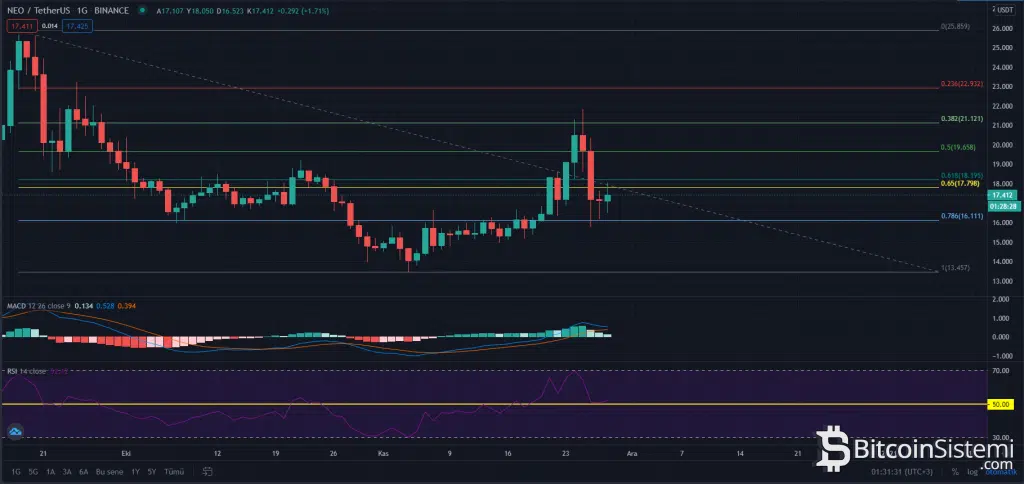Click the MACD histogram value 0.134
Image resolution: width=1024 pixels, height=484 pixels.
(84, 306)
